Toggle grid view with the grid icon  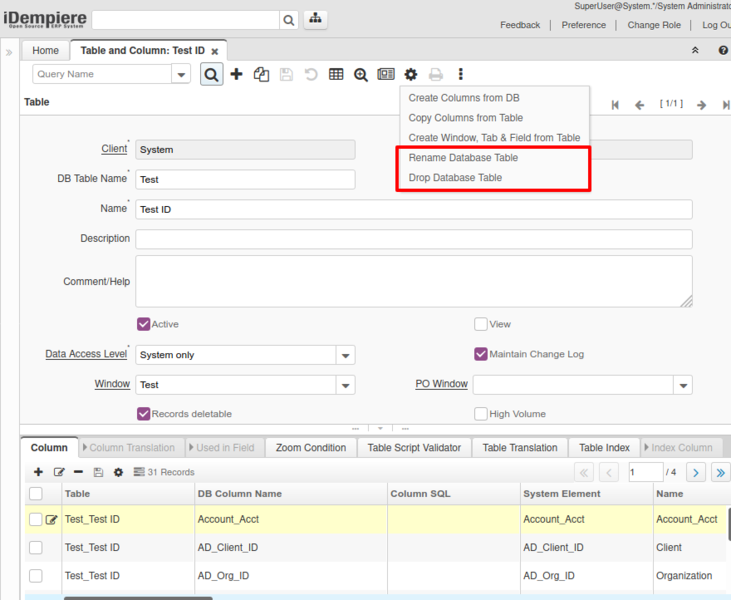pyautogui.click(x=336, y=74)
